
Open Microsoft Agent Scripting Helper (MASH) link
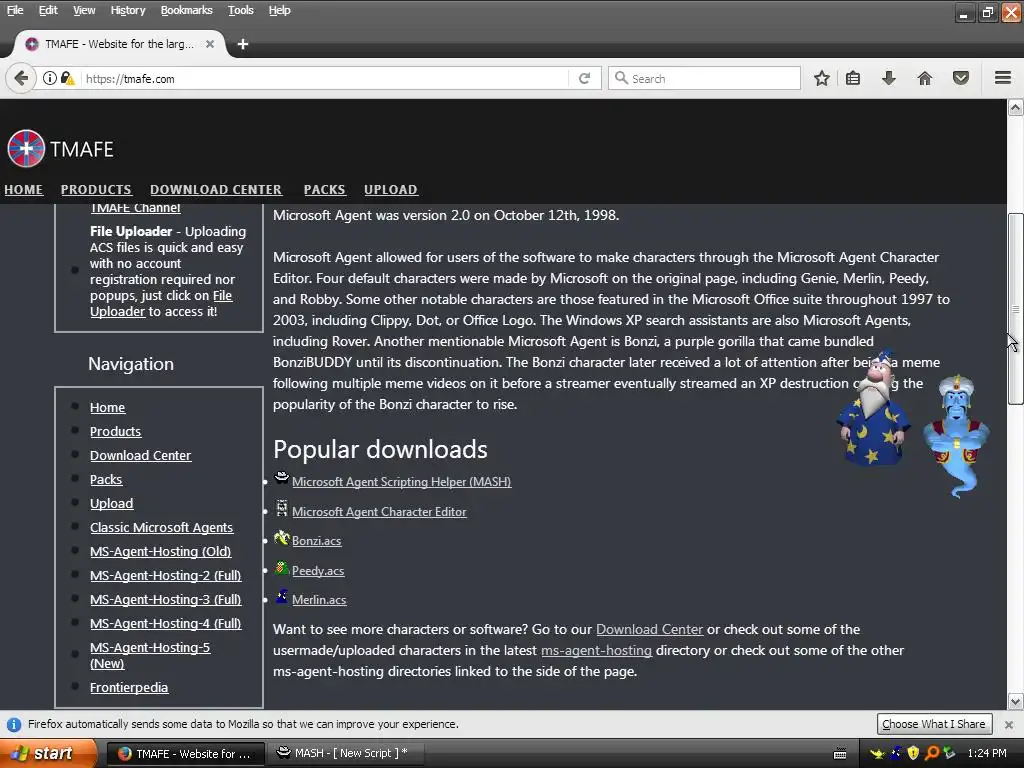click(x=402, y=481)
